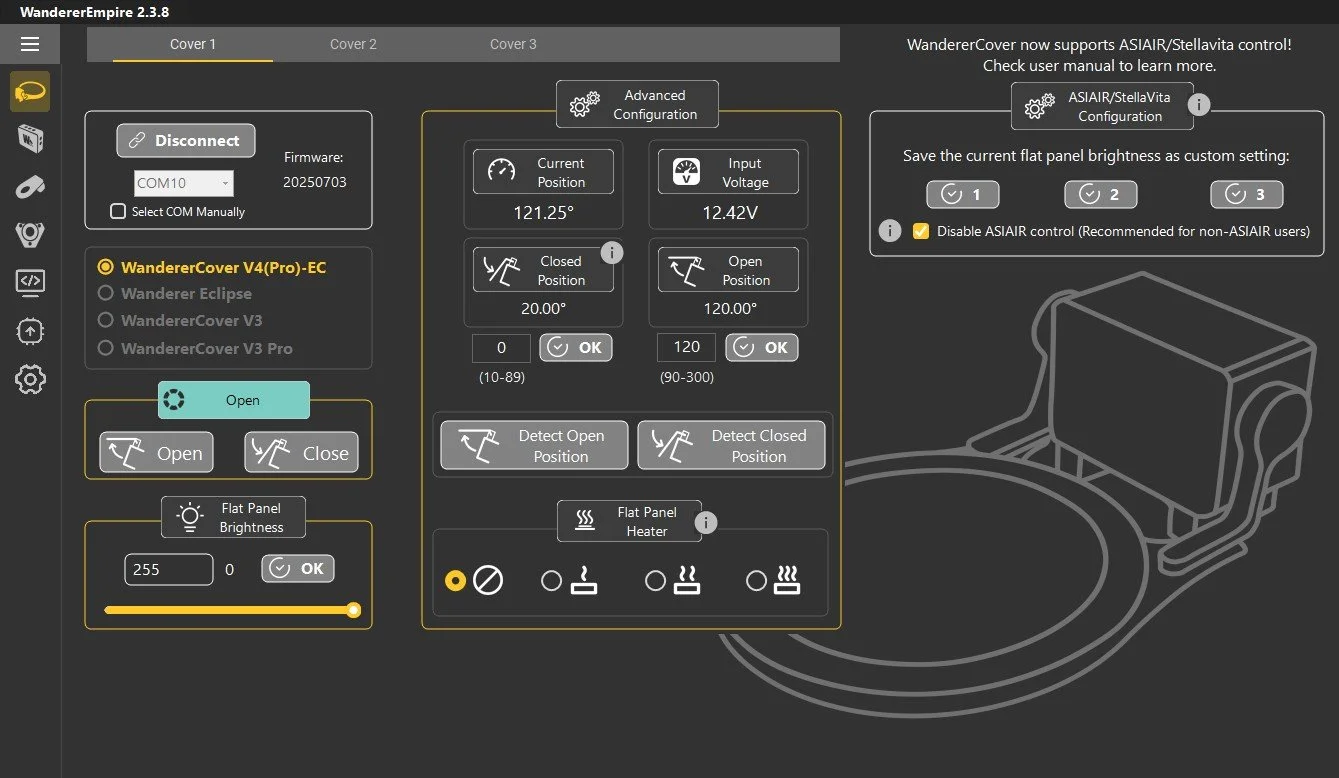Select high heater level radio option
Image resolution: width=1339 pixels, height=778 pixels.
757,580
